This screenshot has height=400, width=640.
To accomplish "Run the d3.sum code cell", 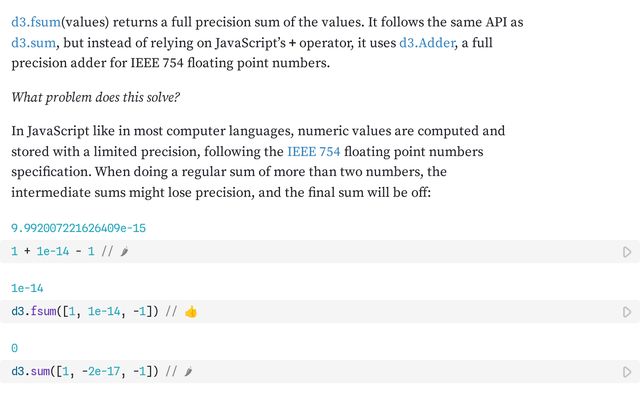I will (627, 372).
